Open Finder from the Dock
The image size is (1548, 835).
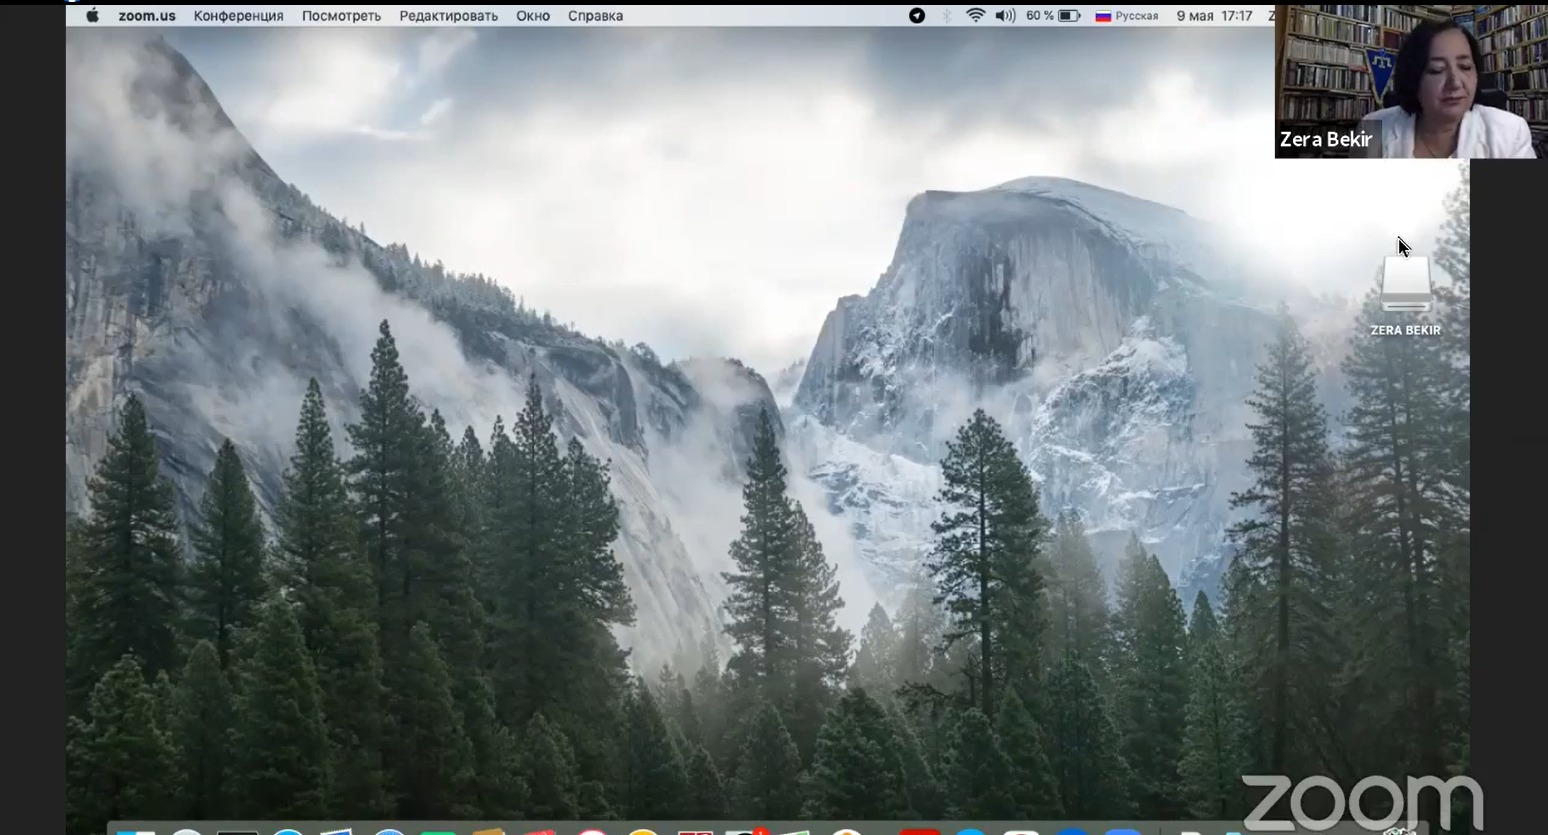[135, 830]
